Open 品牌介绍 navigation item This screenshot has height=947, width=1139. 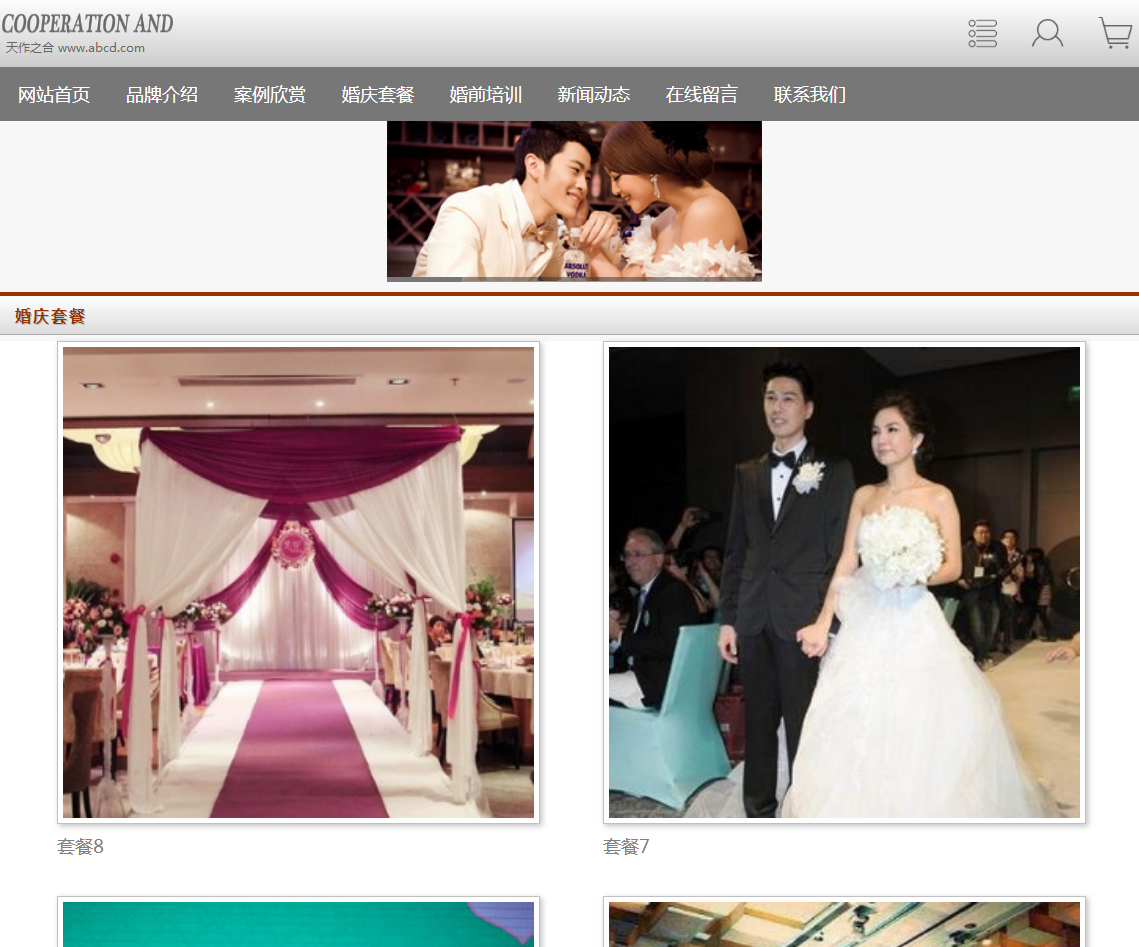(162, 94)
